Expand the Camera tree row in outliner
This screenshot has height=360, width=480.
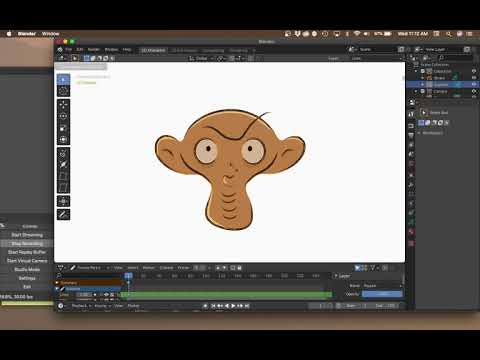416,91
